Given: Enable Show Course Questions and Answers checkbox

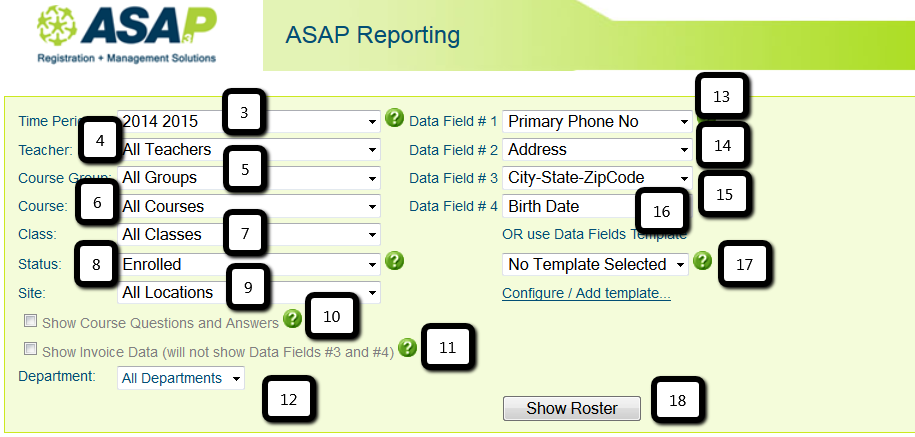Looking at the screenshot, I should coord(30,322).
